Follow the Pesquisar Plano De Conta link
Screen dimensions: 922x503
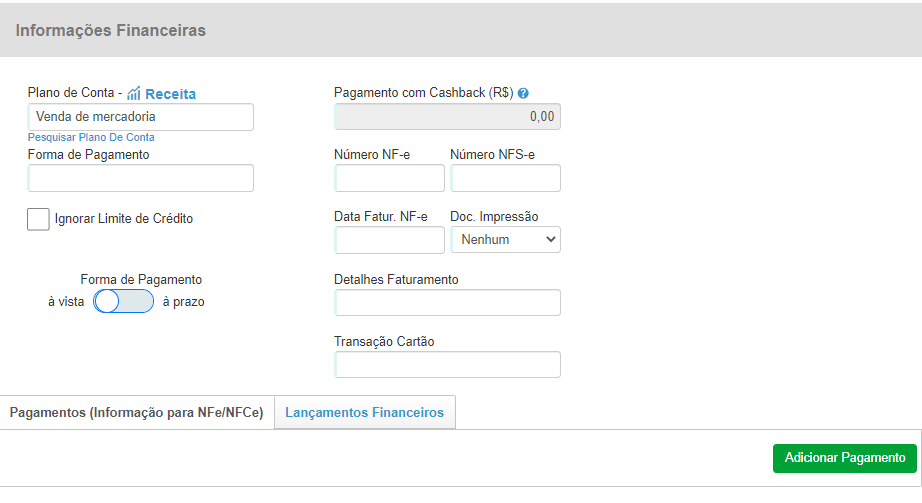pyautogui.click(x=91, y=137)
